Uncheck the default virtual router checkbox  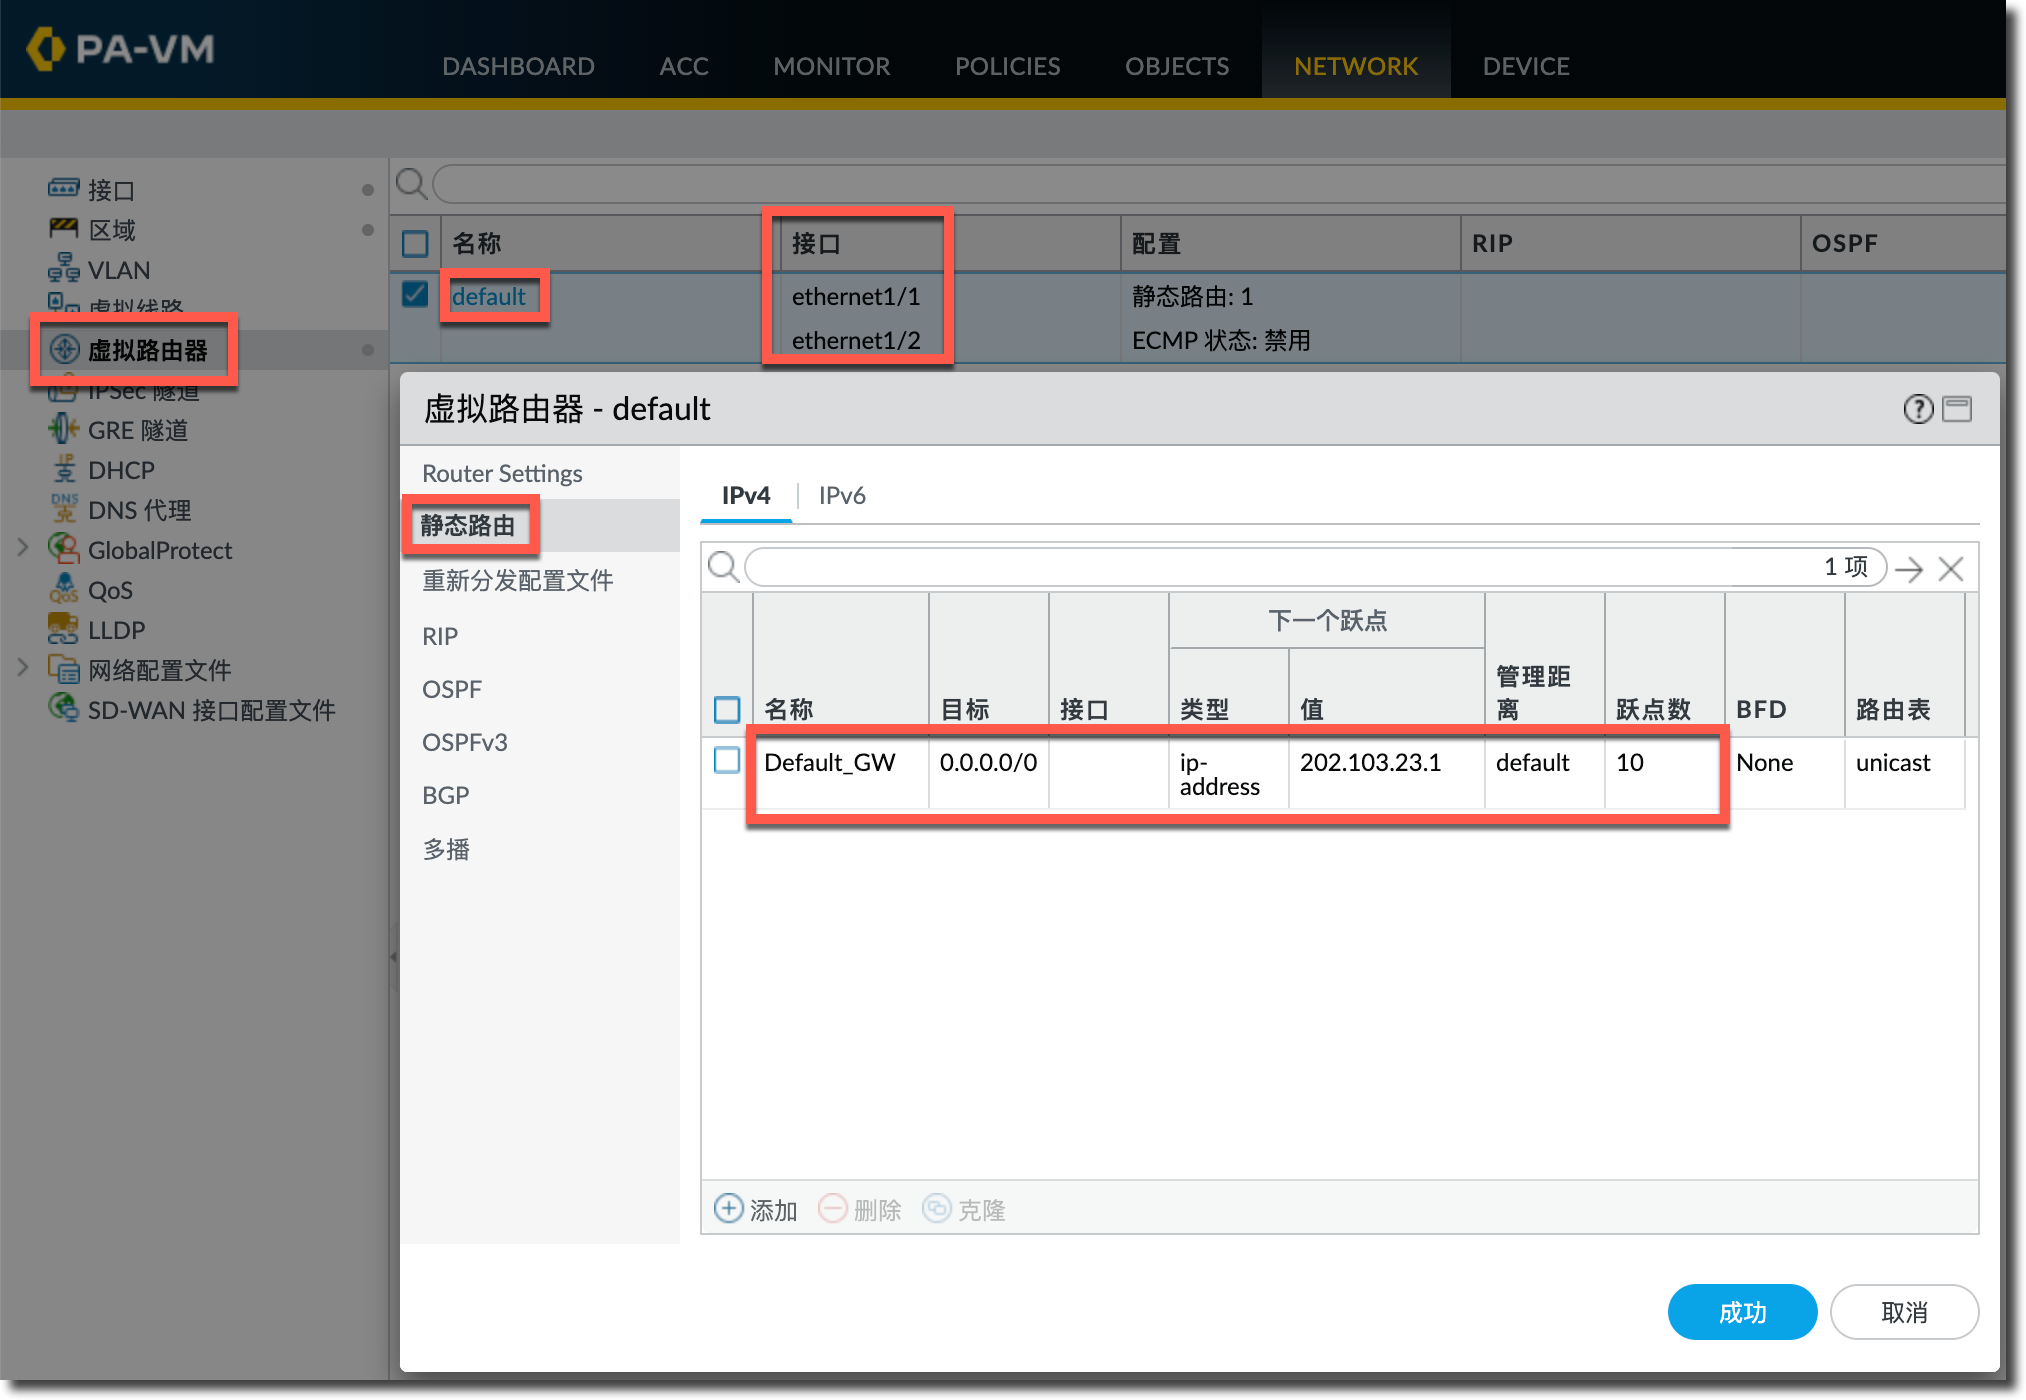(415, 295)
